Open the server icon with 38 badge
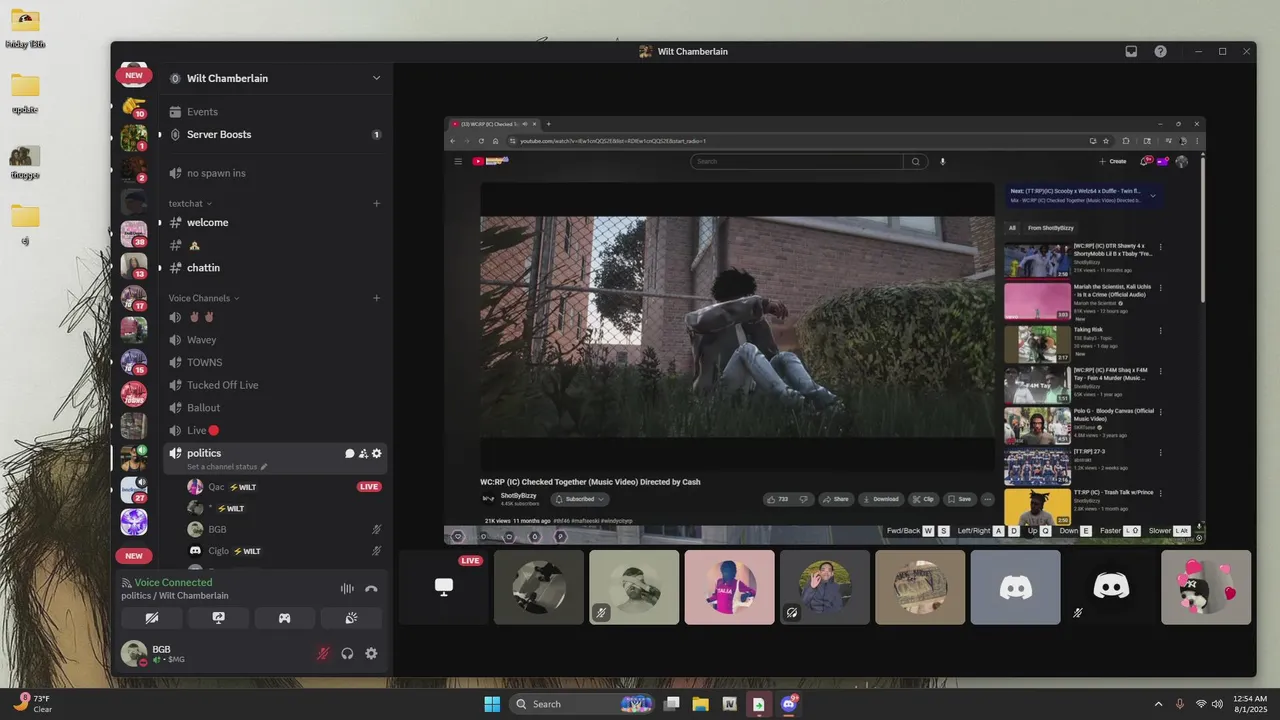 pos(134,234)
